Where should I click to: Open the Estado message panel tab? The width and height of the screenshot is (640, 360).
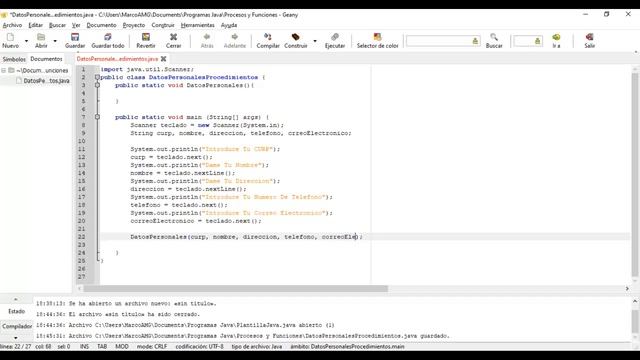click(x=16, y=311)
